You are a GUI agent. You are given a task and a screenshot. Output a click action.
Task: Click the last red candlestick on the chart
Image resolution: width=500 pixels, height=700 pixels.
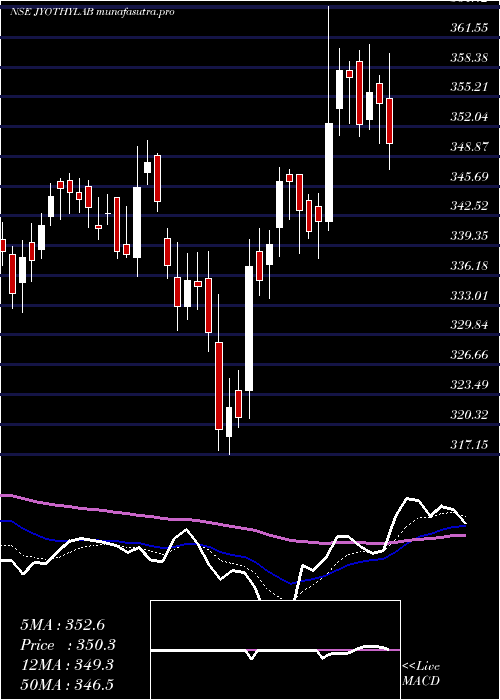(389, 121)
